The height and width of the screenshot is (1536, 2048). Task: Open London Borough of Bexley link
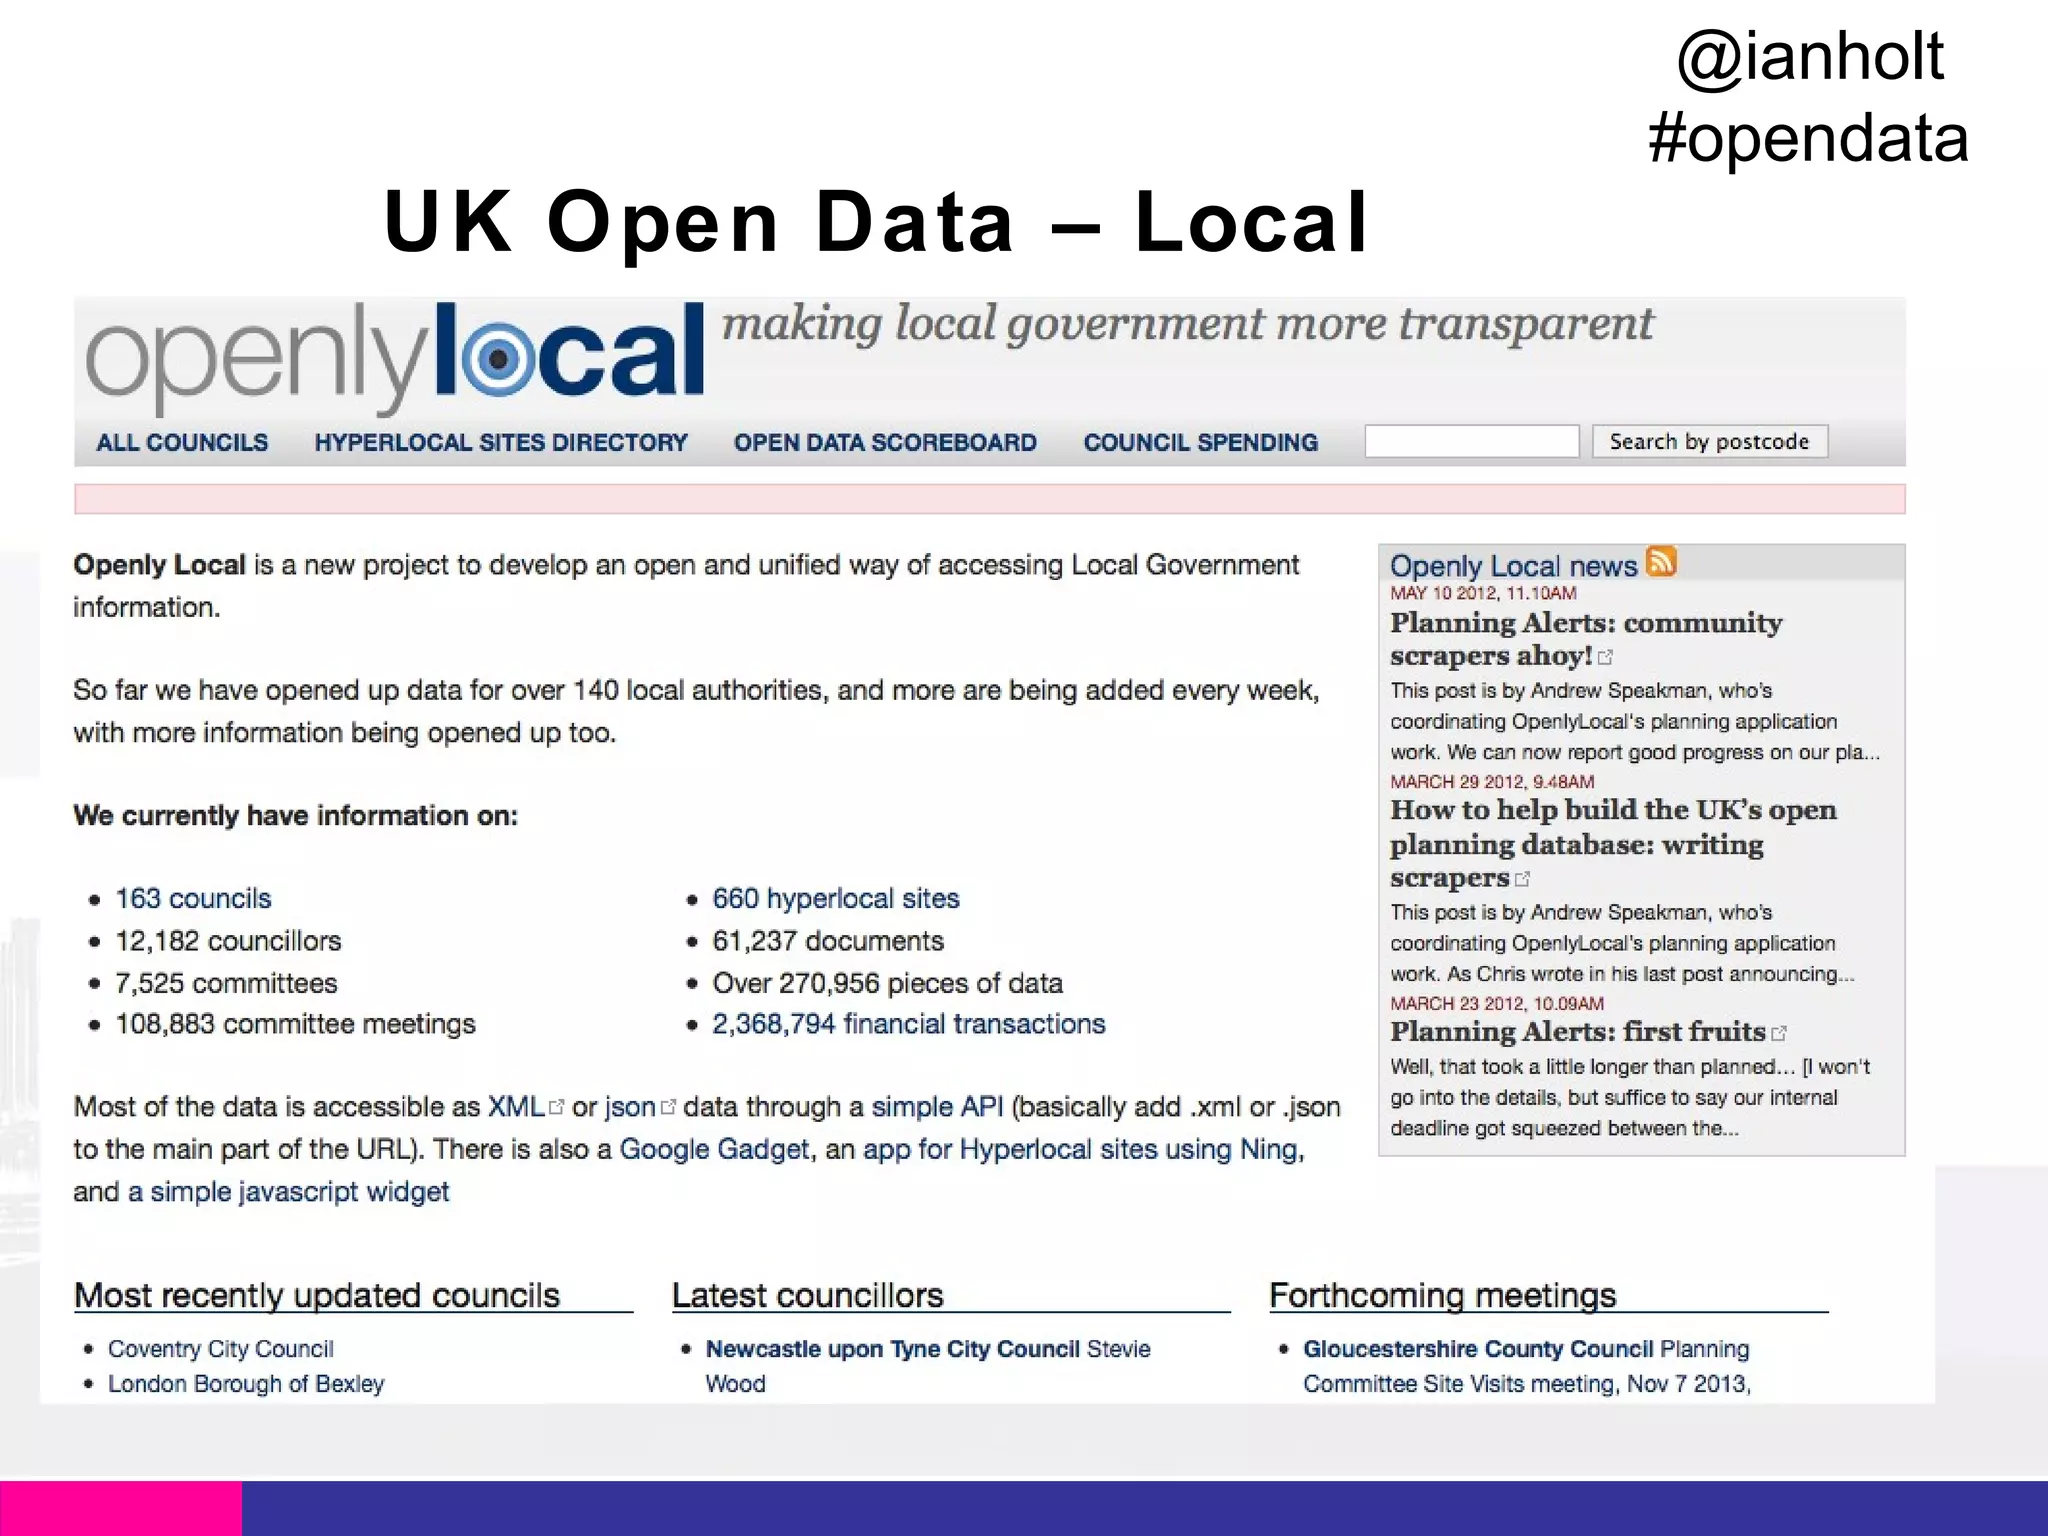[x=246, y=1384]
